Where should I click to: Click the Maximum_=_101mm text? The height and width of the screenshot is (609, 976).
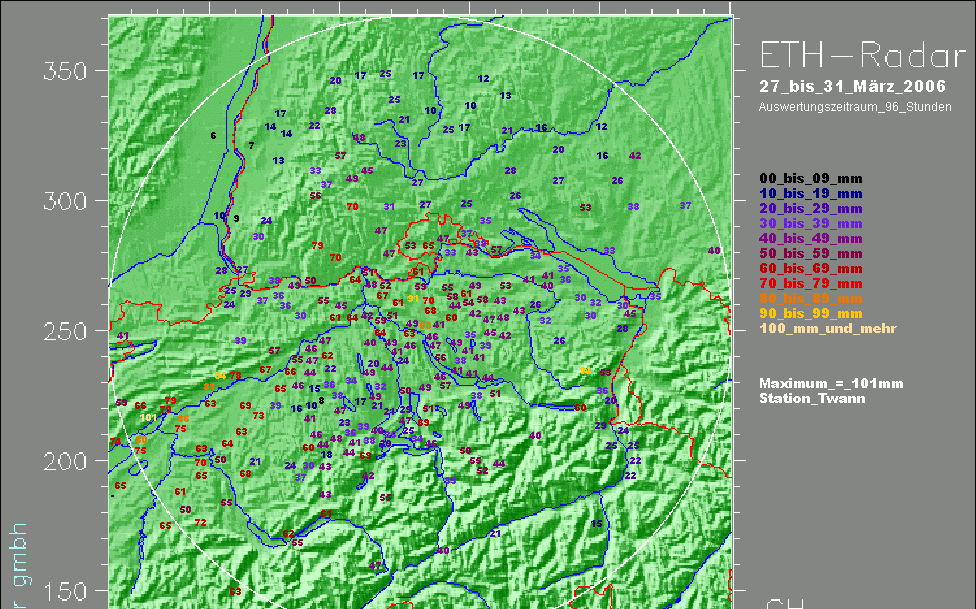(x=831, y=383)
